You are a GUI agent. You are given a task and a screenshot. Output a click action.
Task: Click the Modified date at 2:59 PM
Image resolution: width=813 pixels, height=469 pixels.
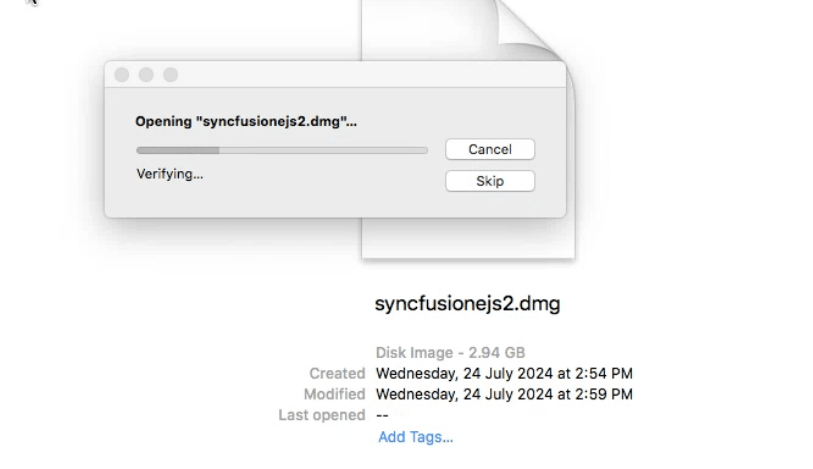[504, 394]
